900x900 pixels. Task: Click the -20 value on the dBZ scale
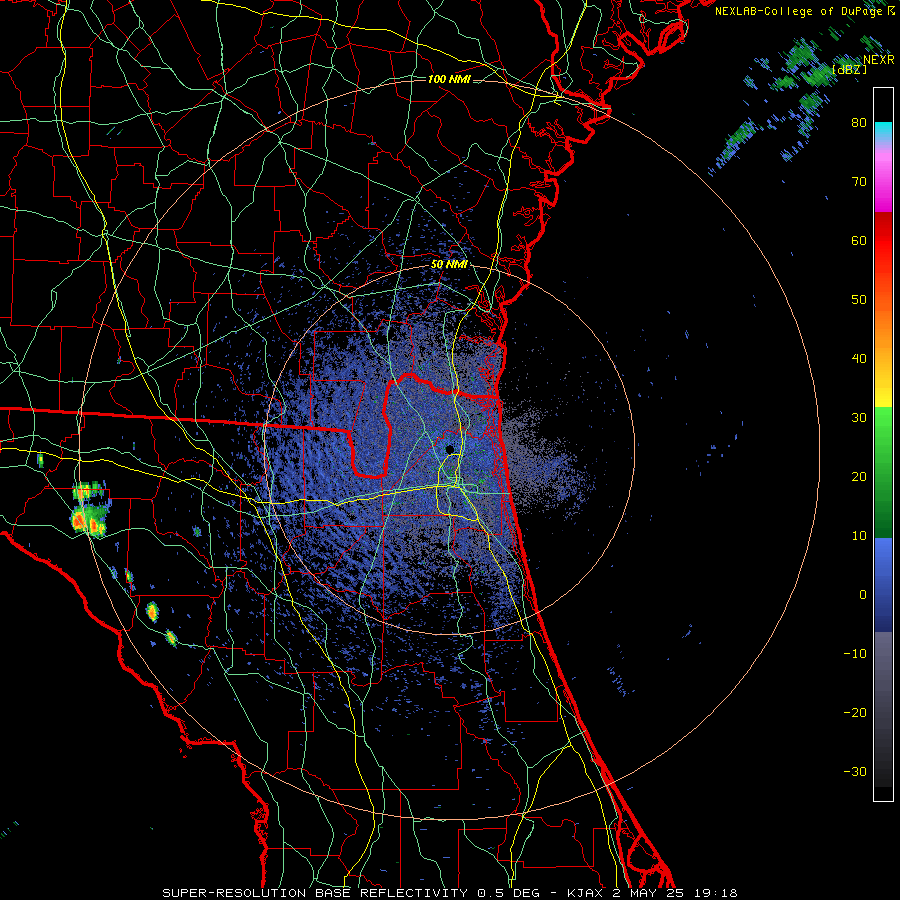[855, 712]
